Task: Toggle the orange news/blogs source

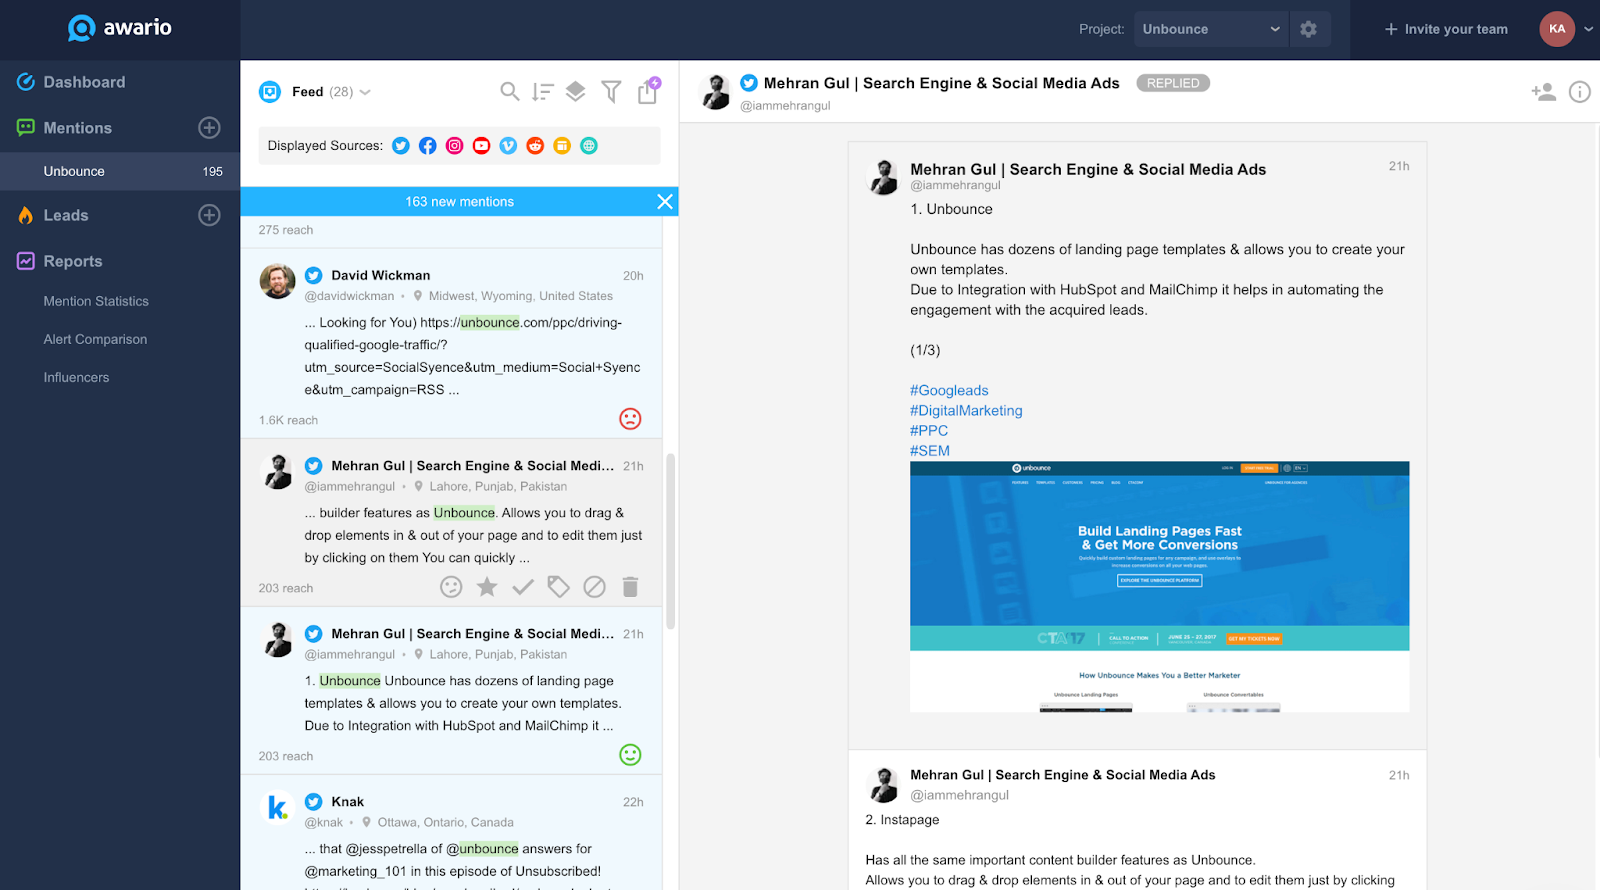Action: click(563, 146)
